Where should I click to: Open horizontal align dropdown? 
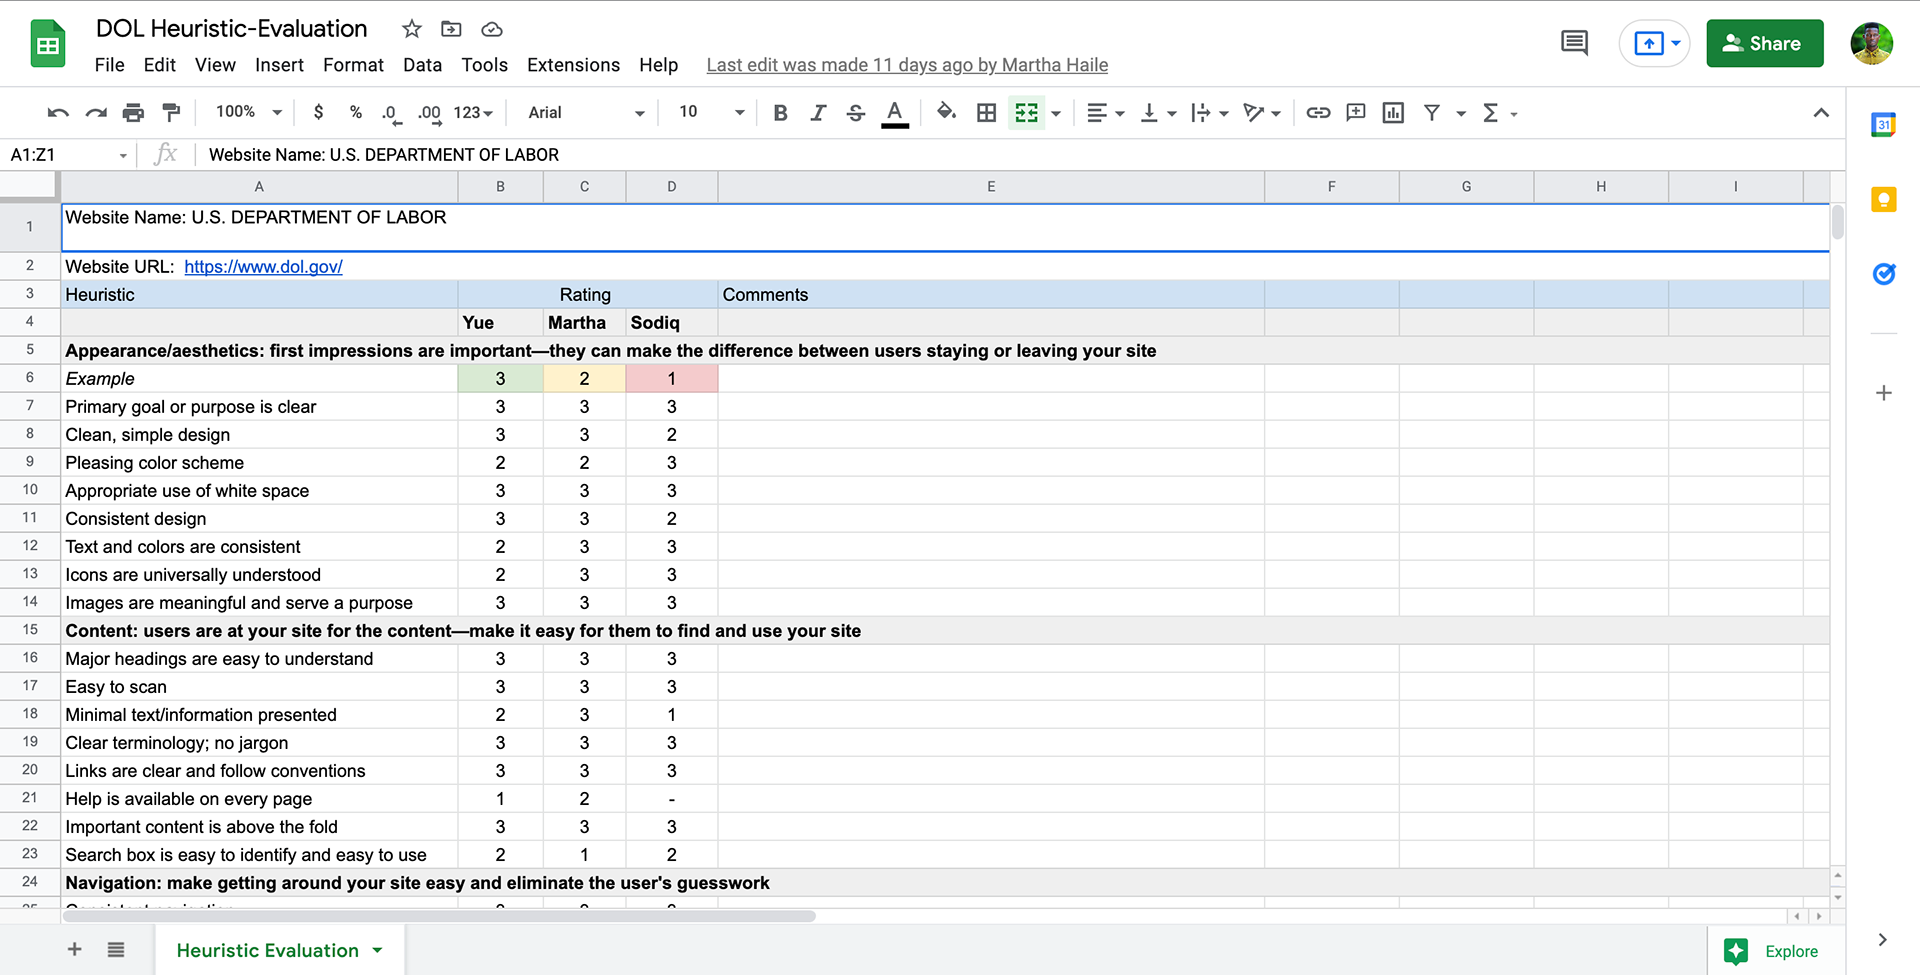click(1106, 113)
